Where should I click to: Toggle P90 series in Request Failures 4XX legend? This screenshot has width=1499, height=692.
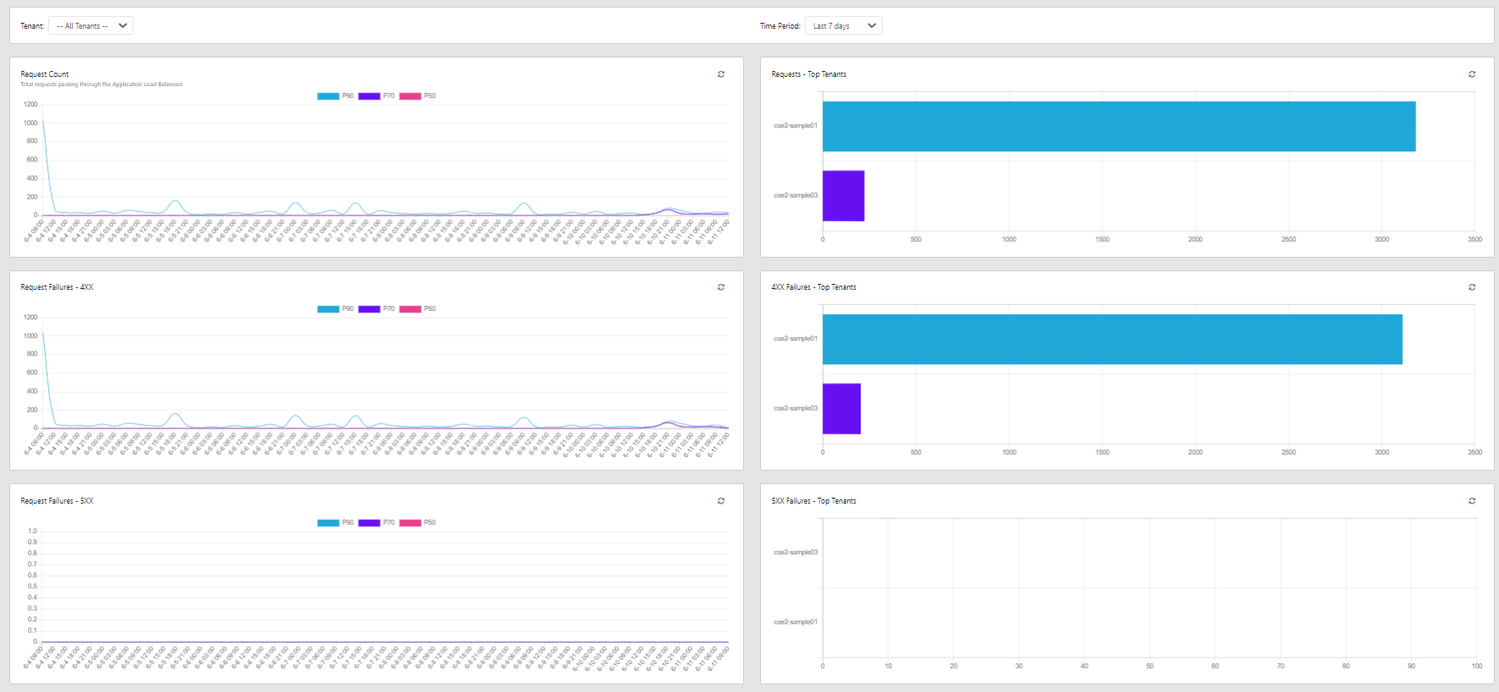click(336, 309)
